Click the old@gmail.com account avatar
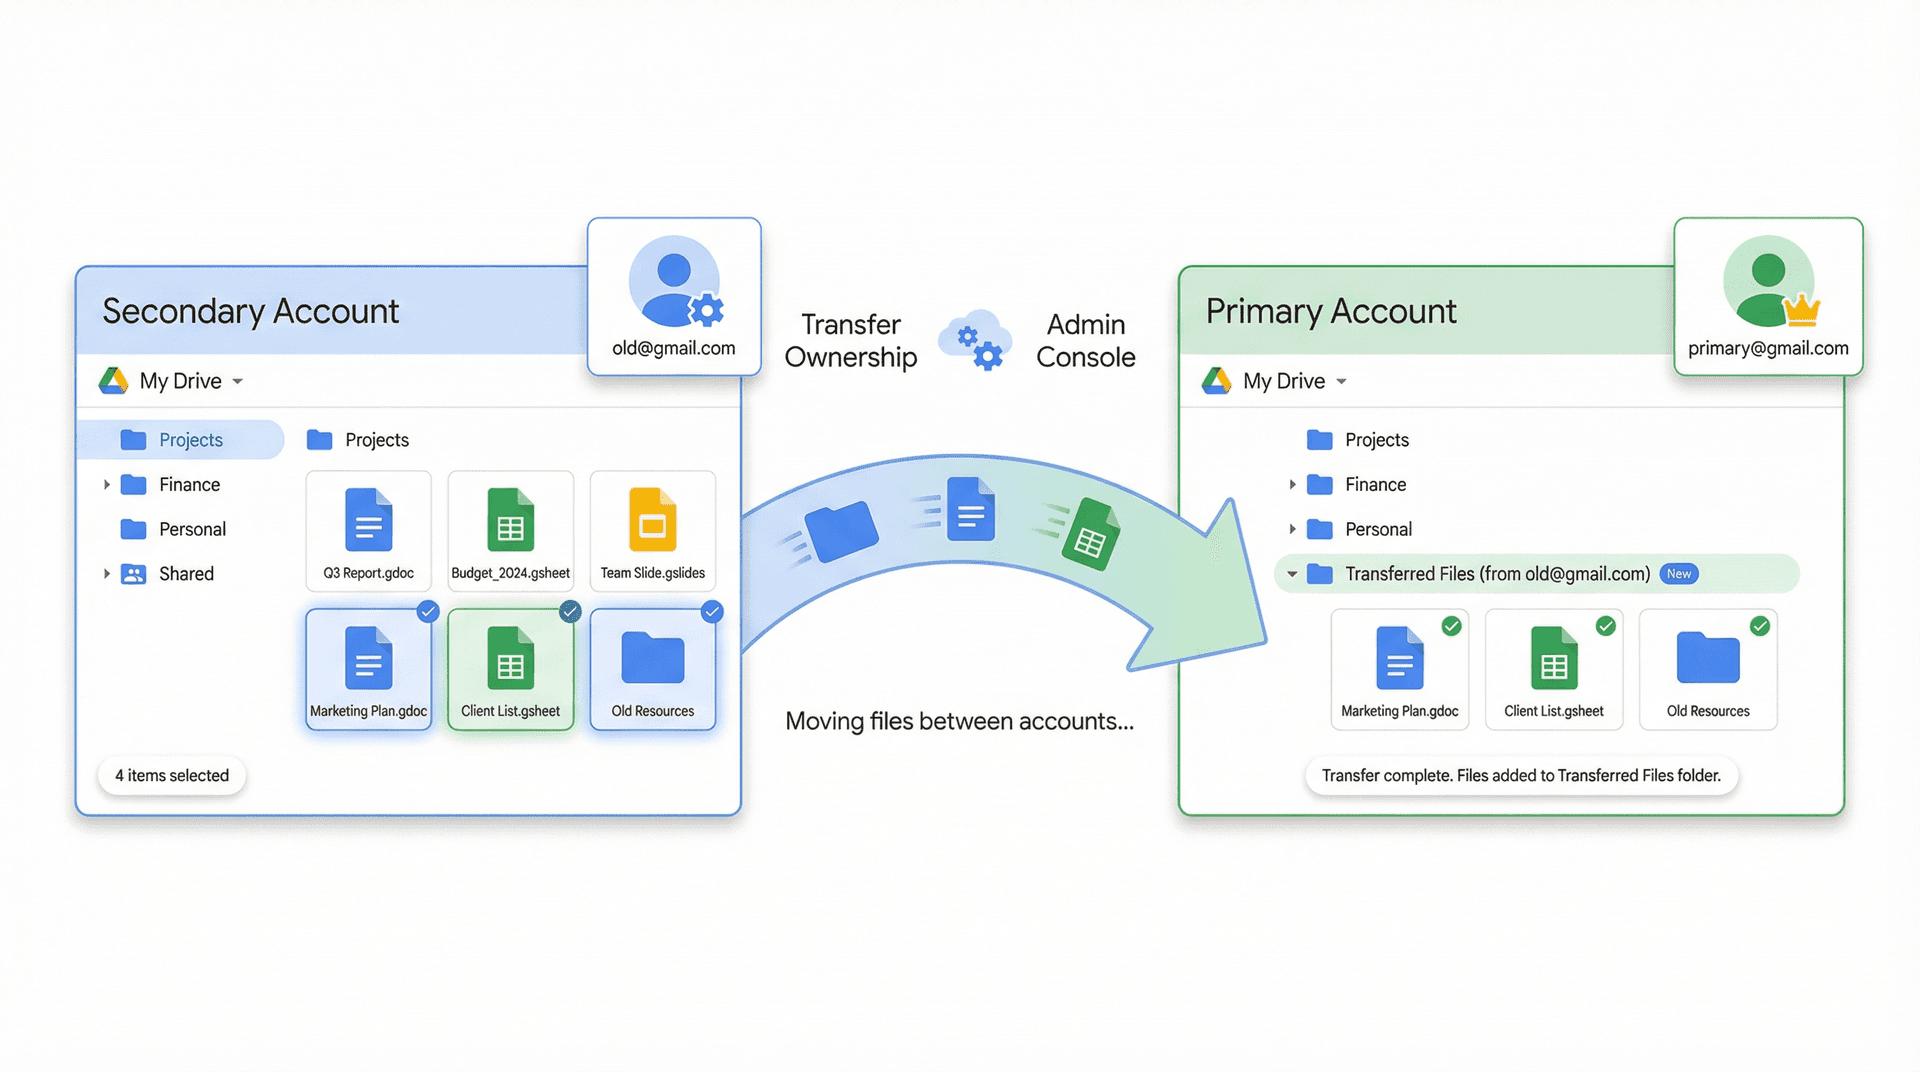 pos(674,283)
